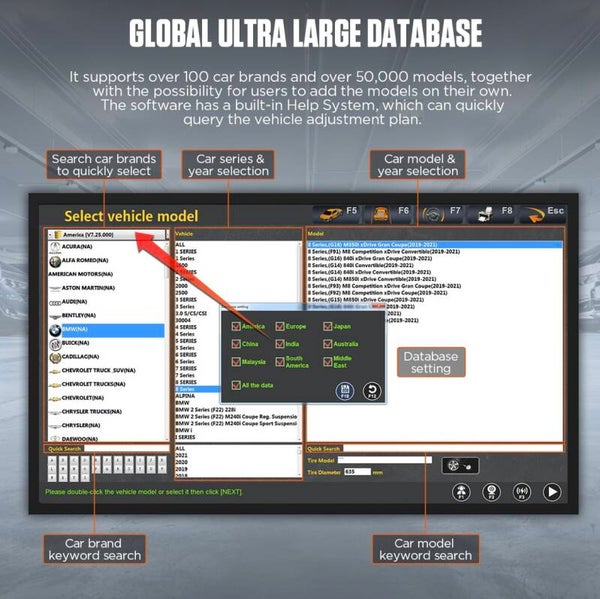Toggle the India checkbox
The image size is (600, 599).
280,344
